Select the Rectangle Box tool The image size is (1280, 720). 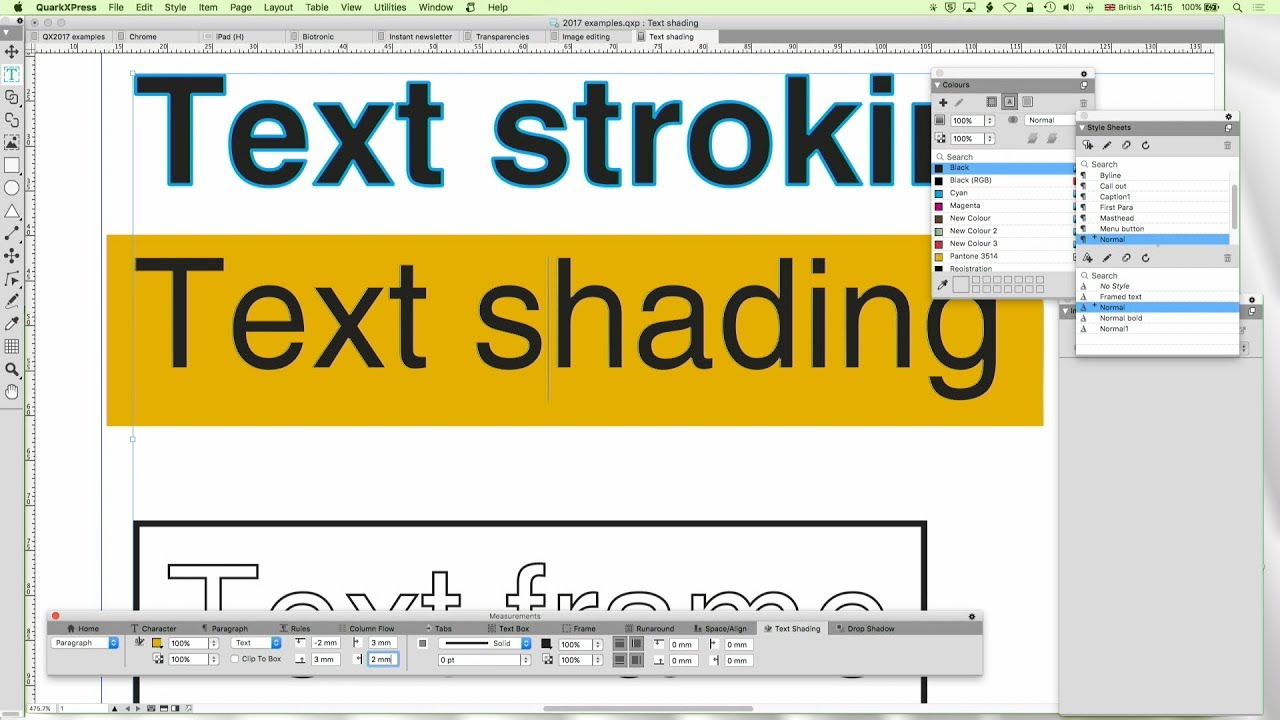[12, 165]
